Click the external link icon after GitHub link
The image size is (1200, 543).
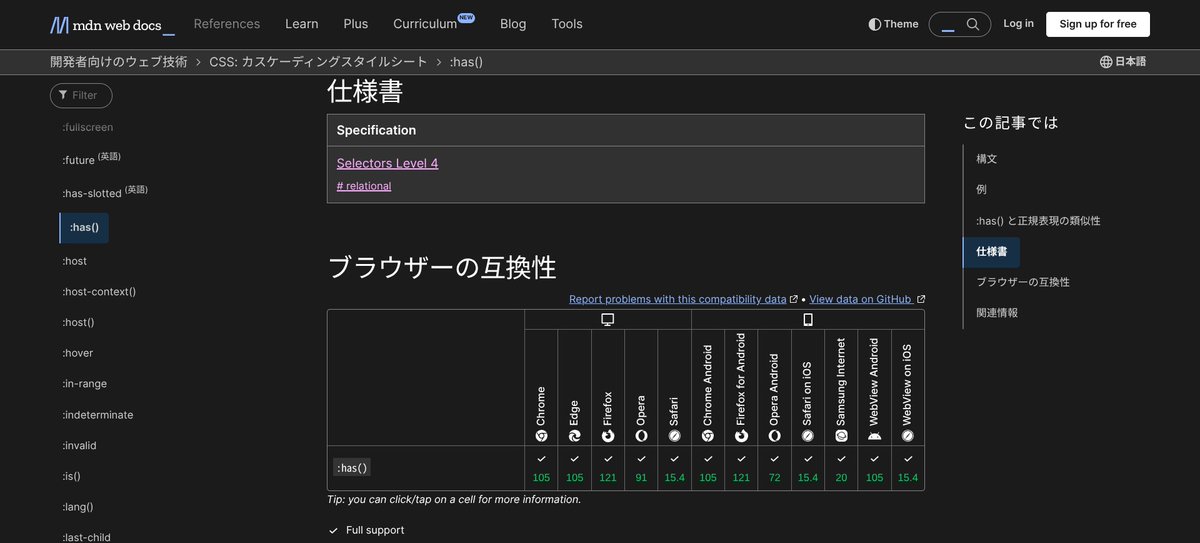921,299
